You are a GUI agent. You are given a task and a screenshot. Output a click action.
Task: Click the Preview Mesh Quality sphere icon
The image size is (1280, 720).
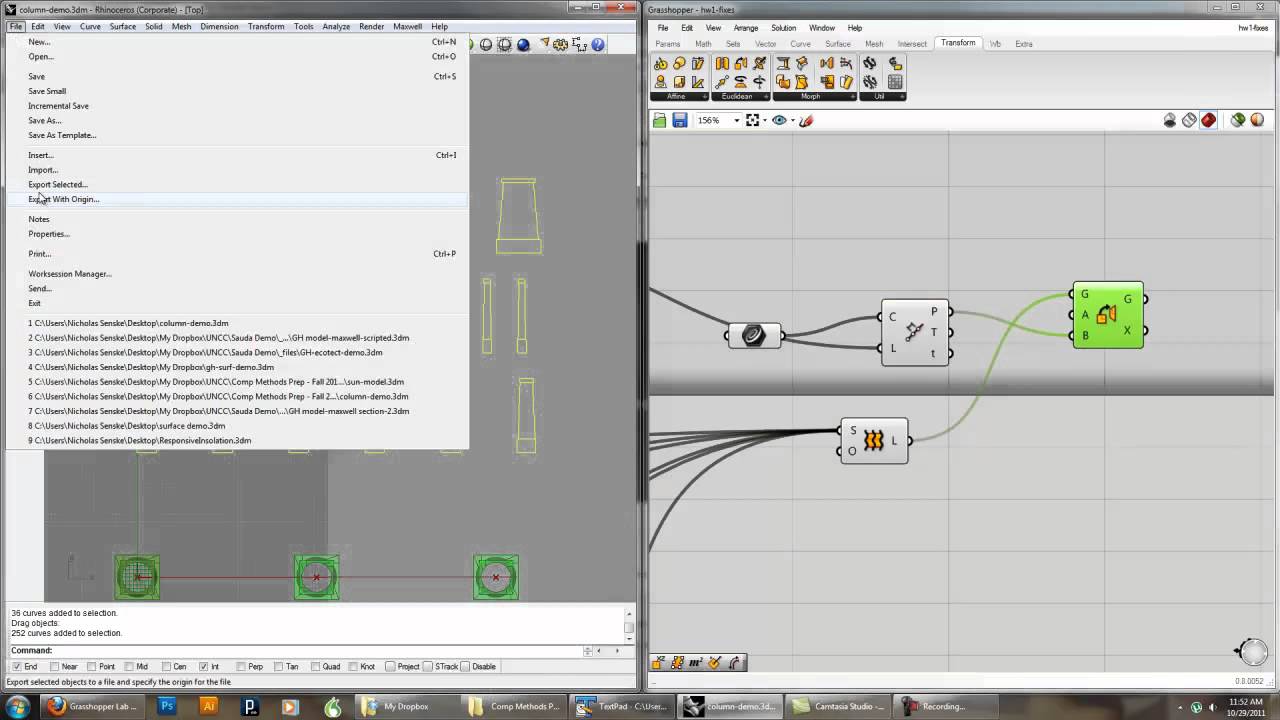click(x=1258, y=120)
